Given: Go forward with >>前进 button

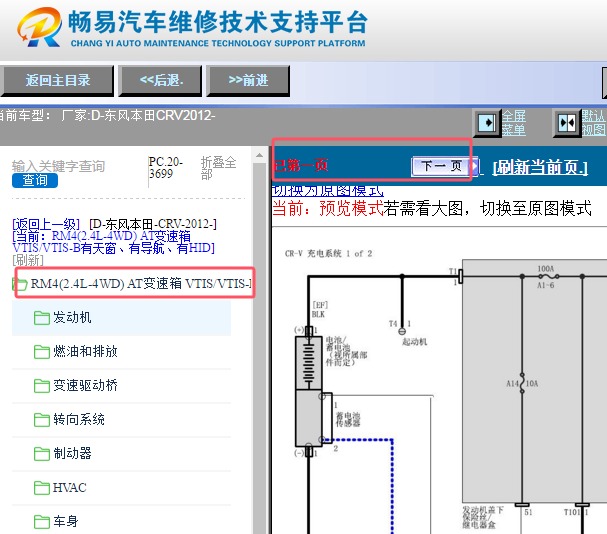Looking at the screenshot, I should point(248,81).
